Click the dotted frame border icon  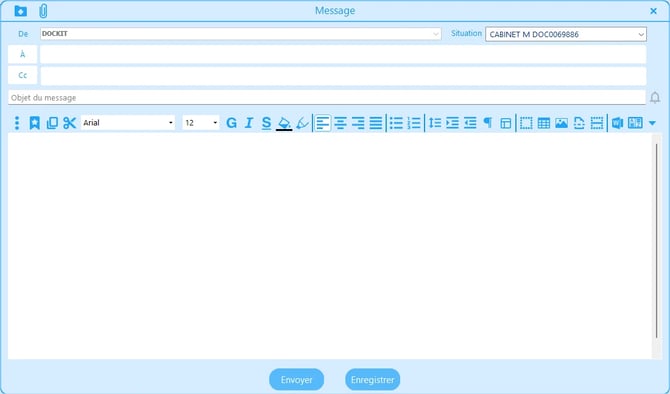coord(526,123)
